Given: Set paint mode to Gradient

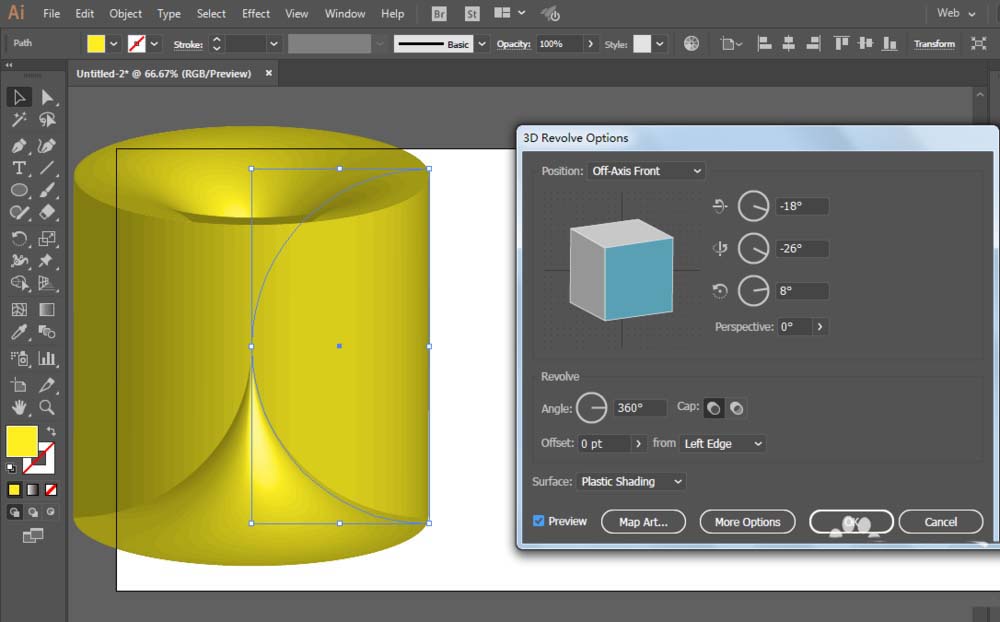Looking at the screenshot, I should pyautogui.click(x=33, y=490).
